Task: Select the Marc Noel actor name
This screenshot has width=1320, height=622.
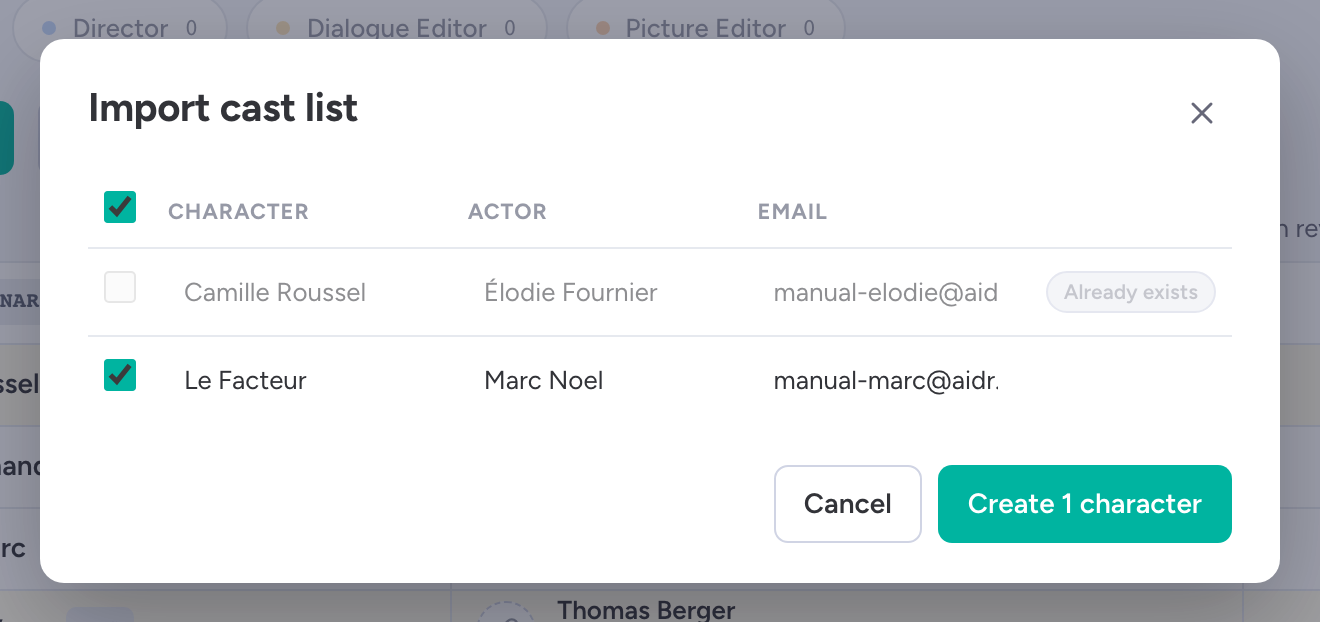Action: click(x=544, y=381)
